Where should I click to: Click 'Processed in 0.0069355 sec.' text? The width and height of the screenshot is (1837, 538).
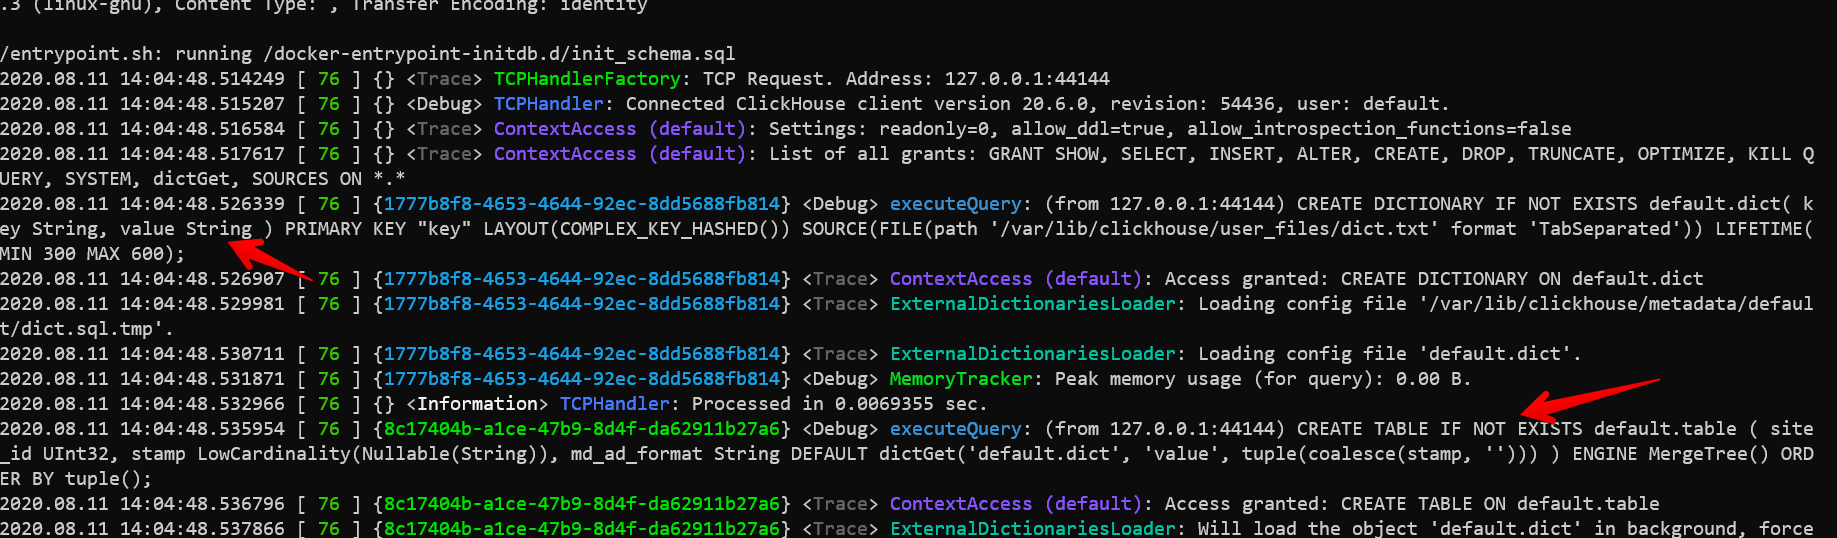(840, 404)
